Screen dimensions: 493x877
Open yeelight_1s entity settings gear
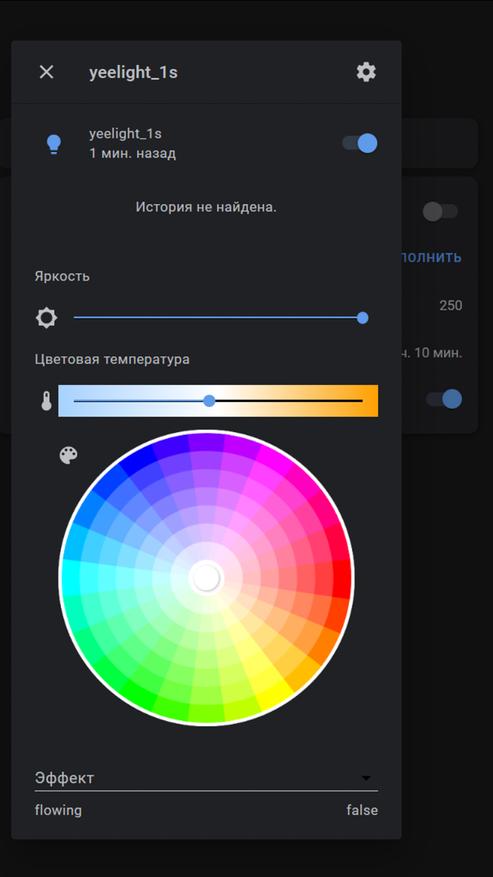(x=366, y=72)
